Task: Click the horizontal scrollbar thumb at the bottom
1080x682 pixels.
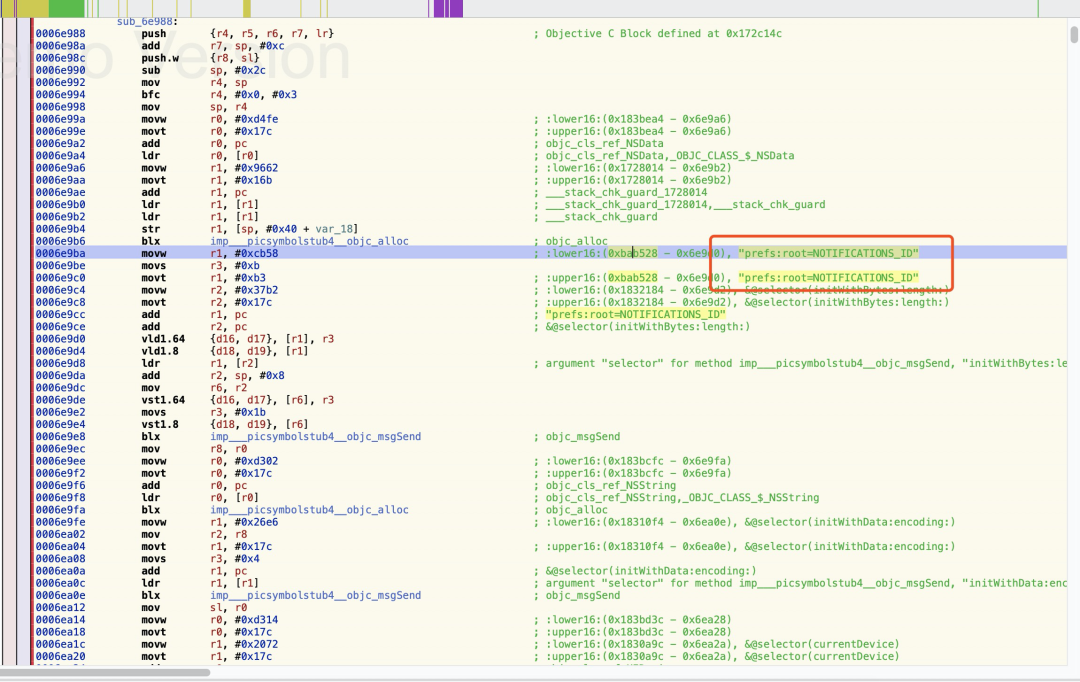Action: point(105,672)
